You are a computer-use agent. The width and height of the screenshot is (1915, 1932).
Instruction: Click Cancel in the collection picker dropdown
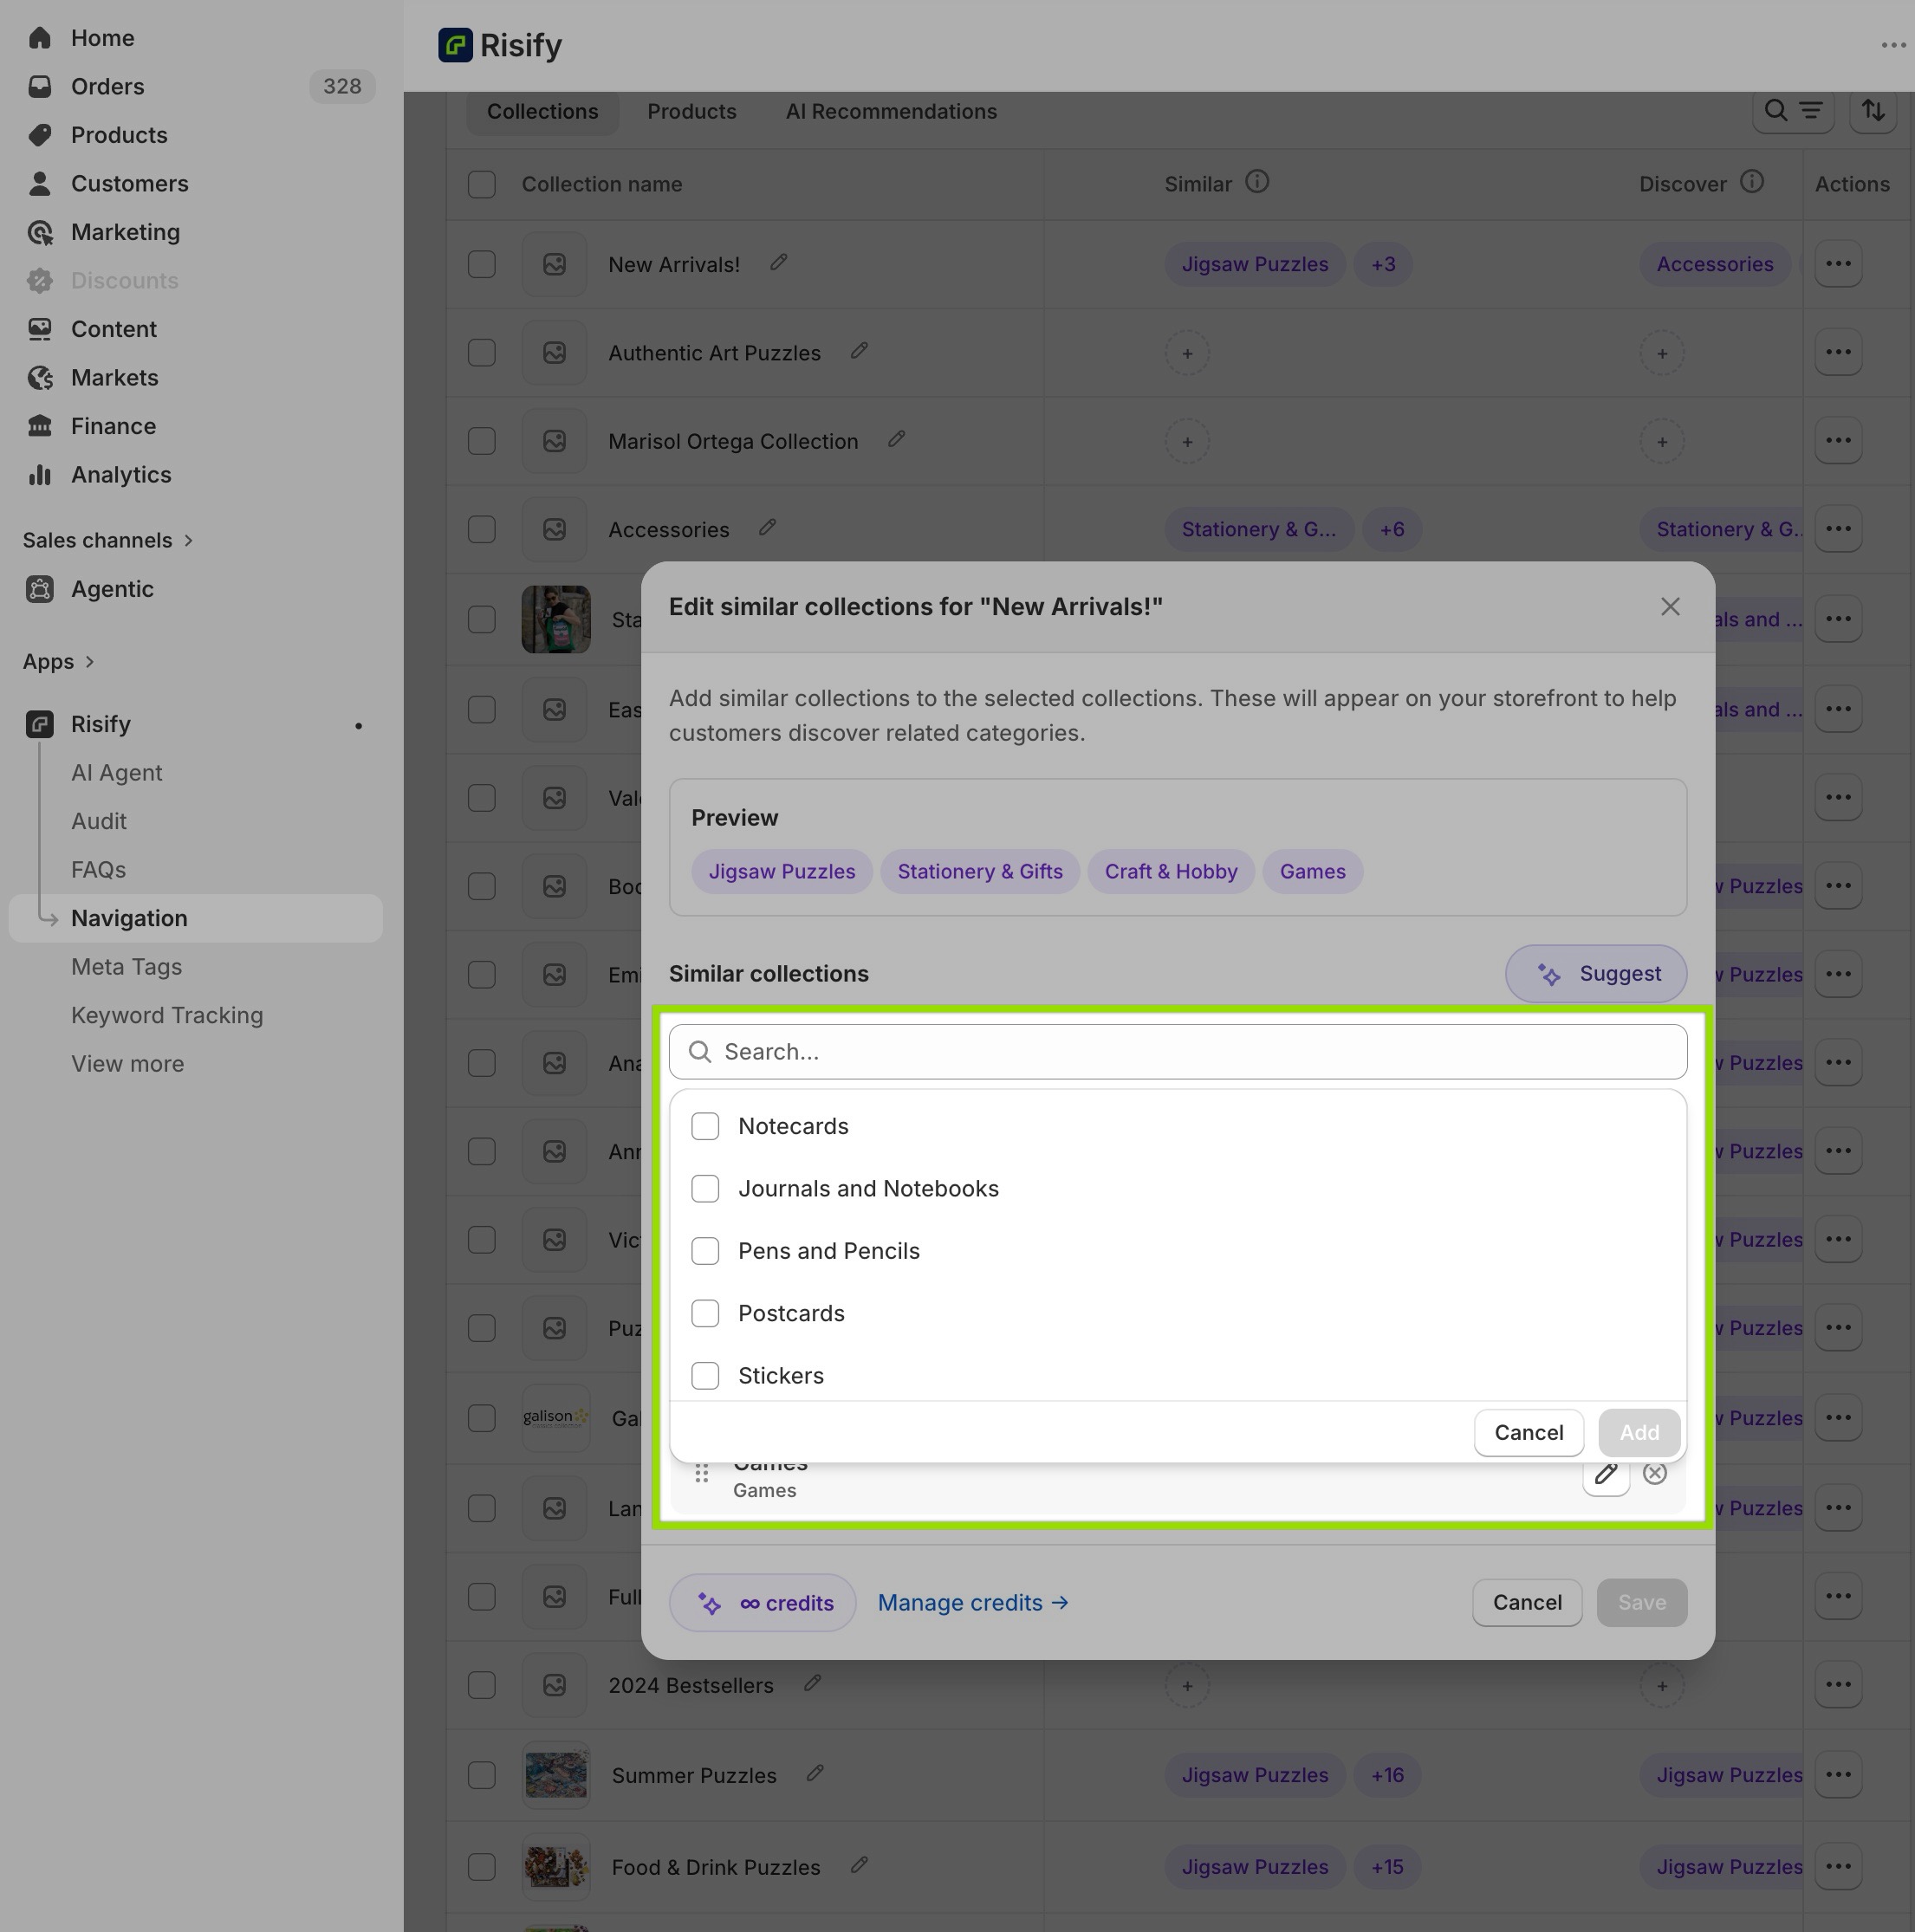[1528, 1432]
